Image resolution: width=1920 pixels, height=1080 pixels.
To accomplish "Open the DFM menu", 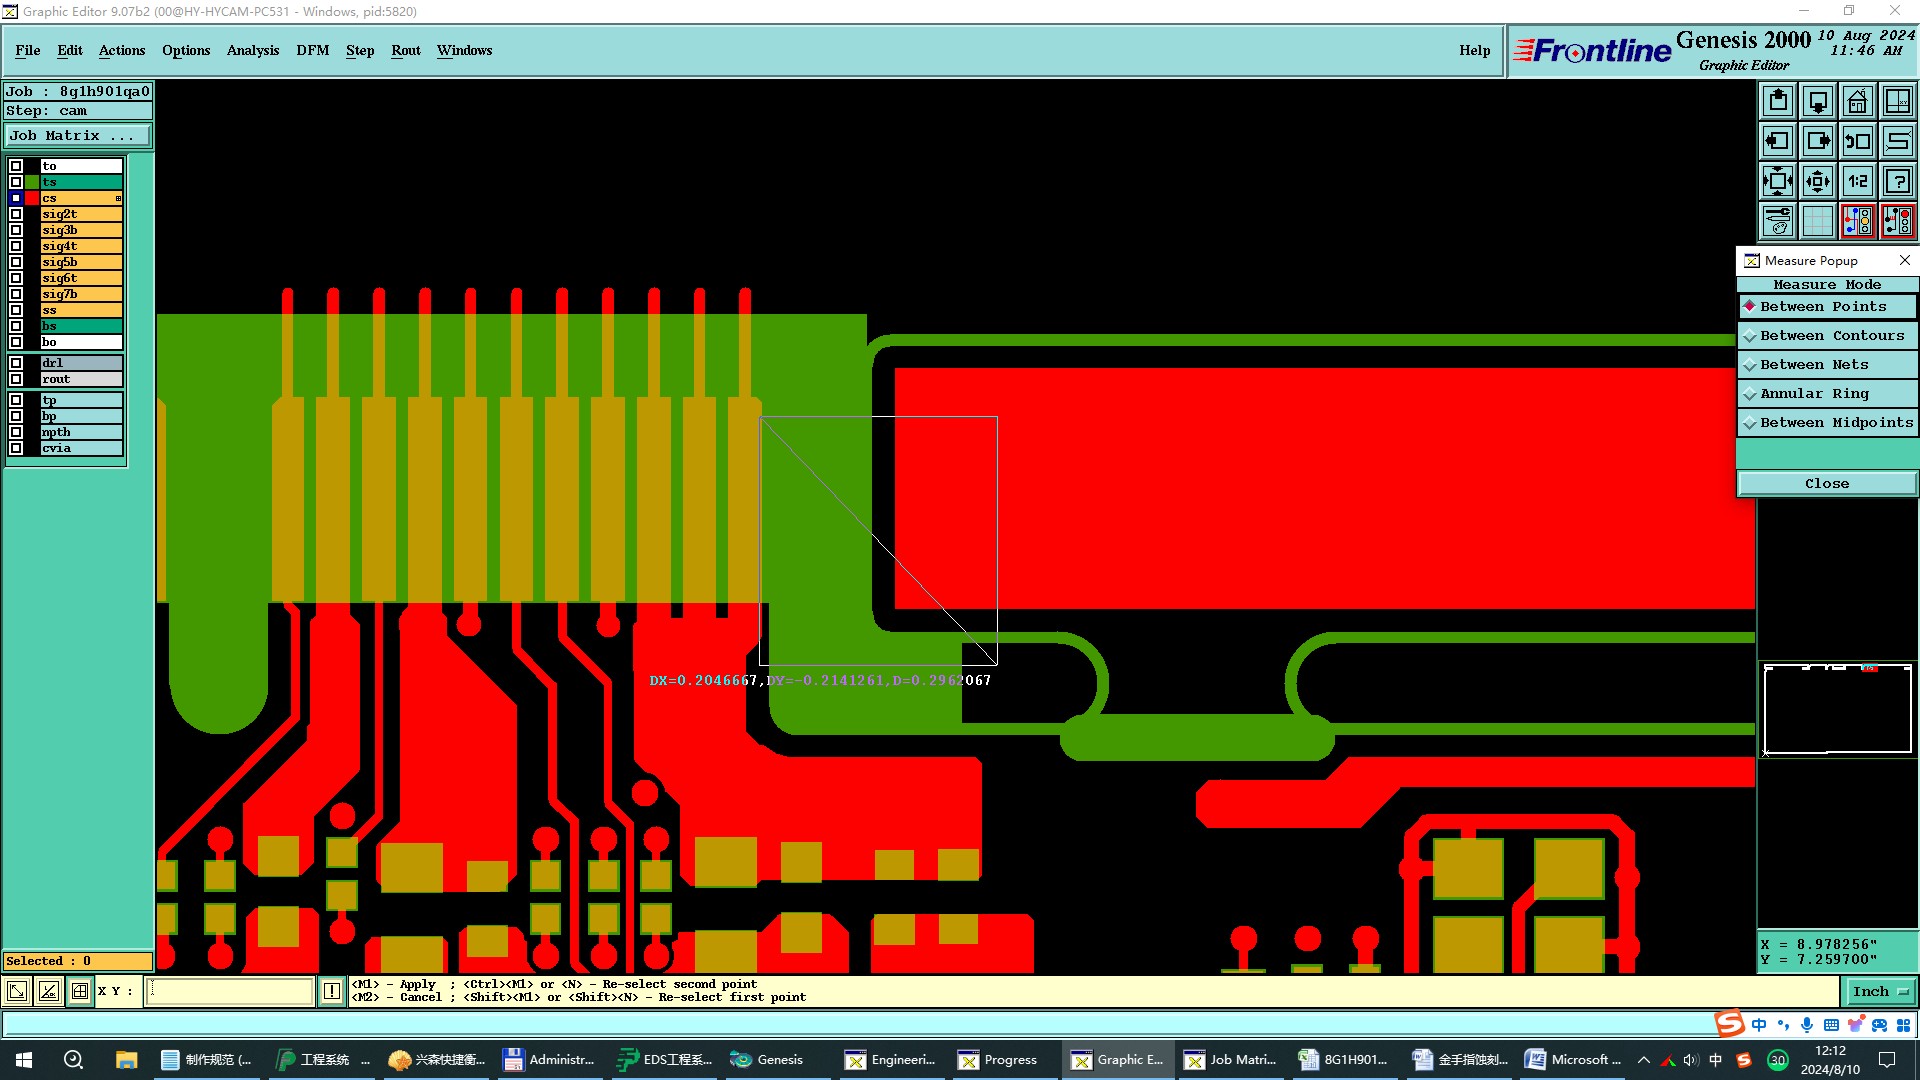I will tap(312, 51).
